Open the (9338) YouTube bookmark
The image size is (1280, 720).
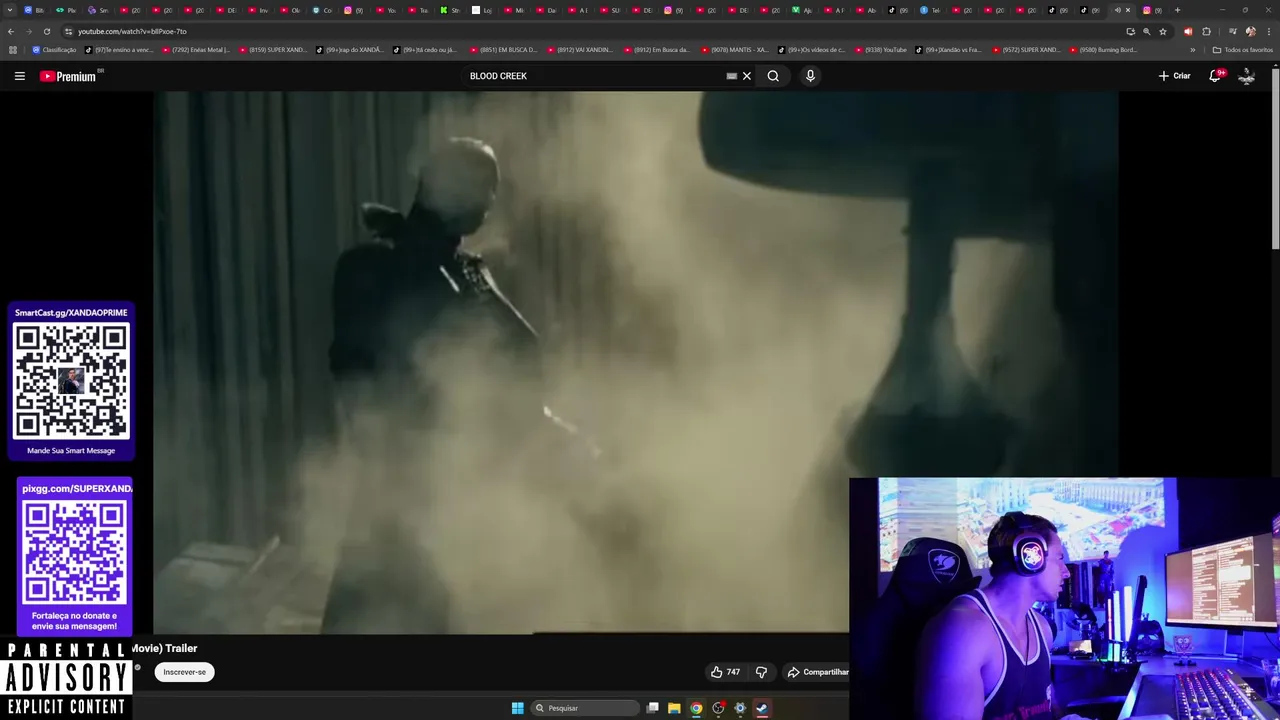point(881,50)
